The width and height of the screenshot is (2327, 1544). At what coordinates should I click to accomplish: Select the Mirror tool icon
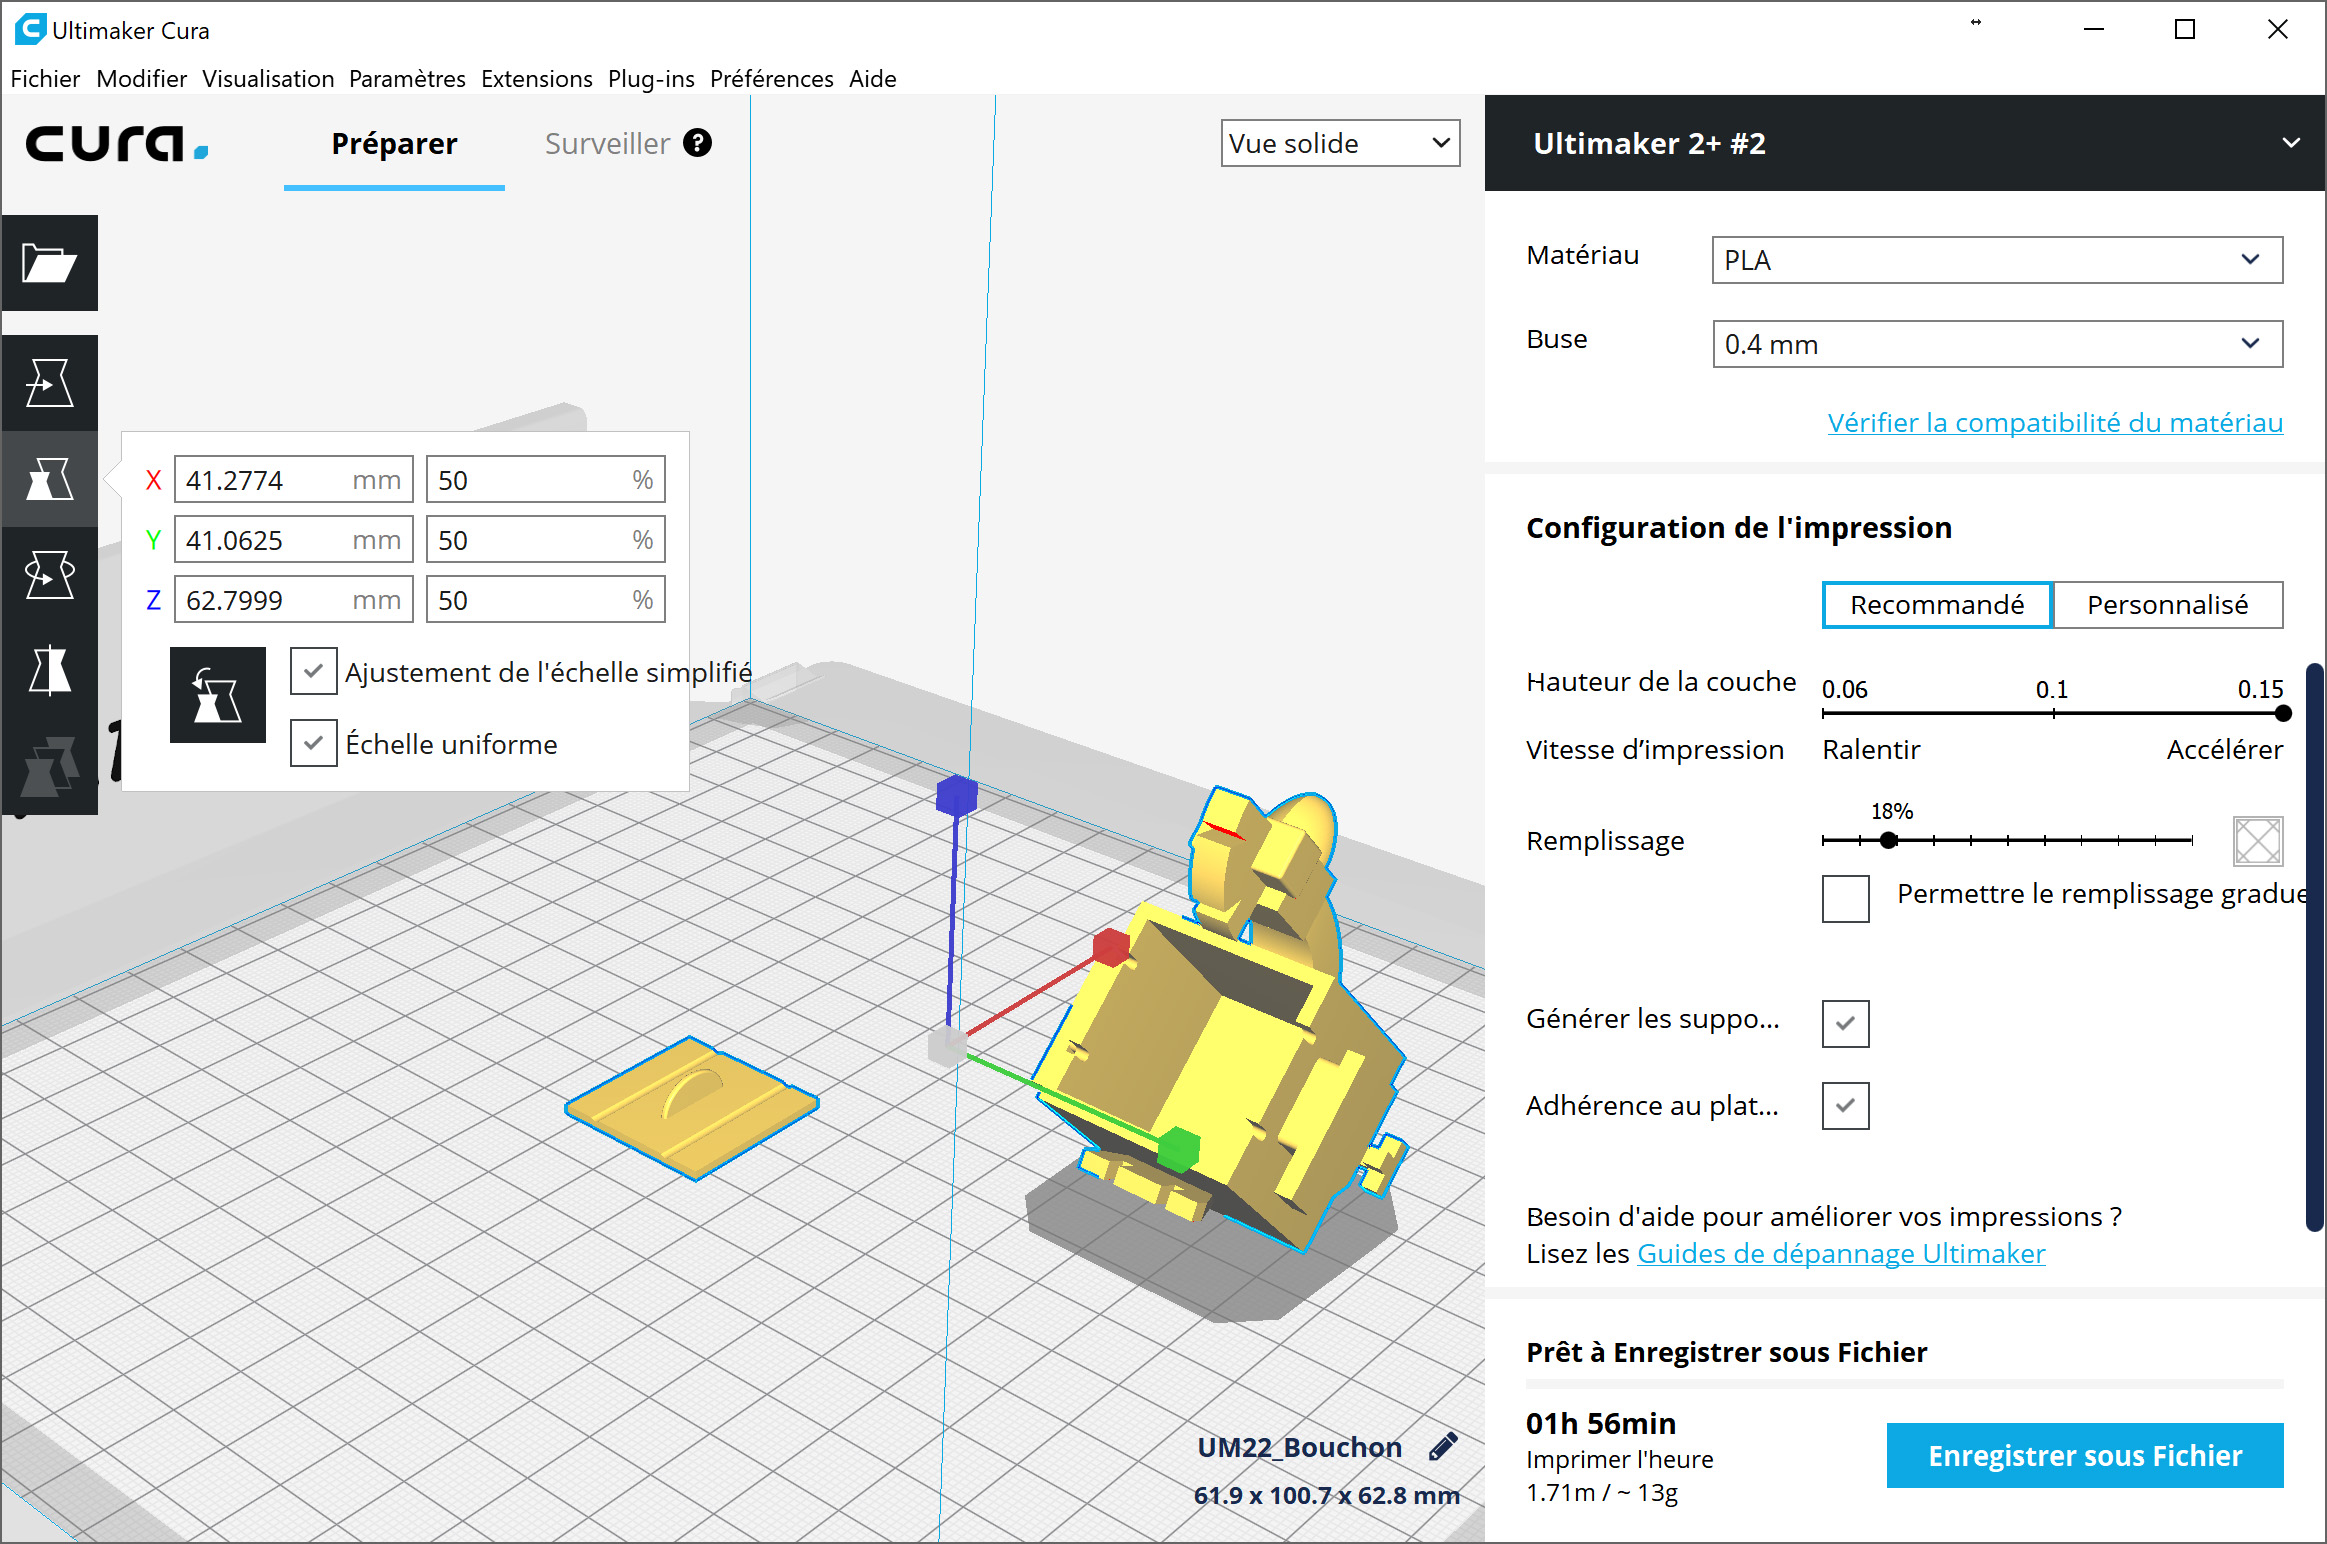pos(49,670)
